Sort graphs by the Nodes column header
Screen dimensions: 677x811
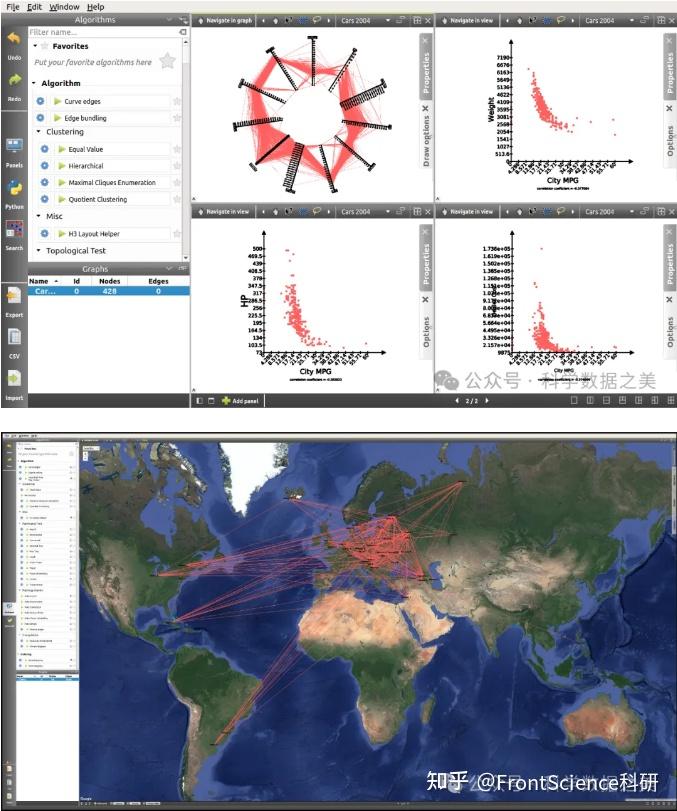[x=110, y=281]
